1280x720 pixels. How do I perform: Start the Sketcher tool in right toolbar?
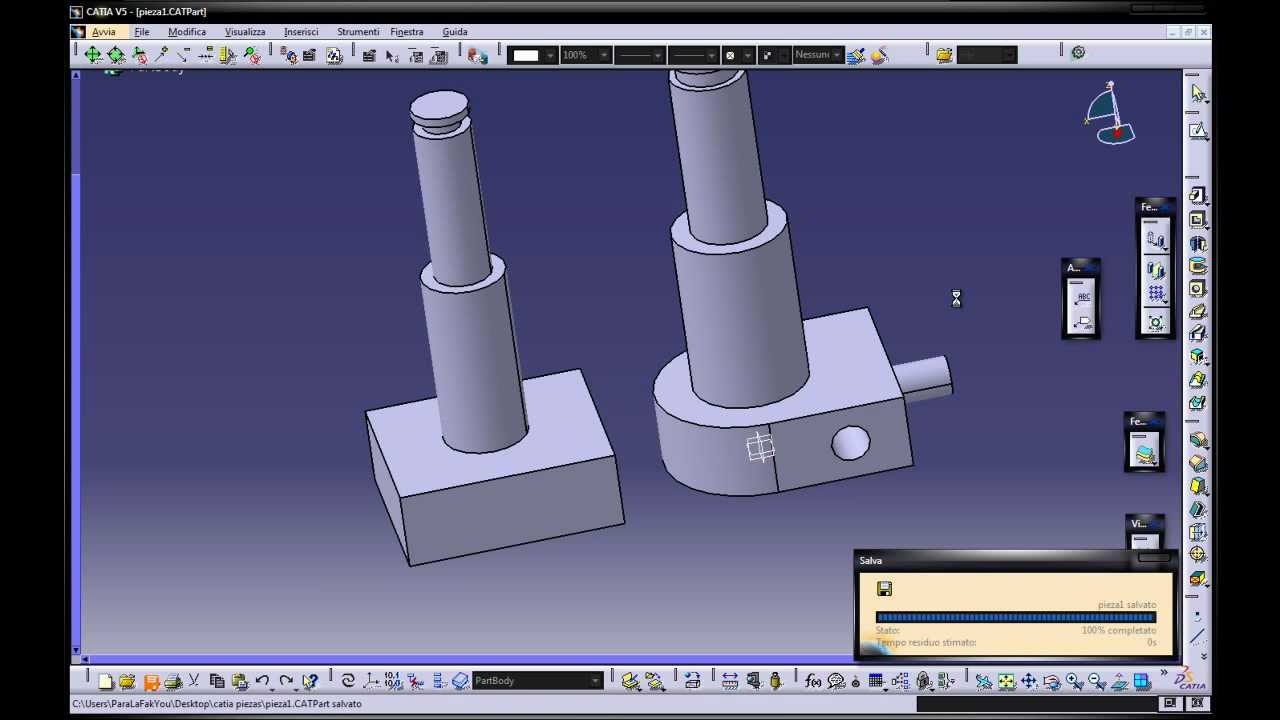(x=1198, y=131)
